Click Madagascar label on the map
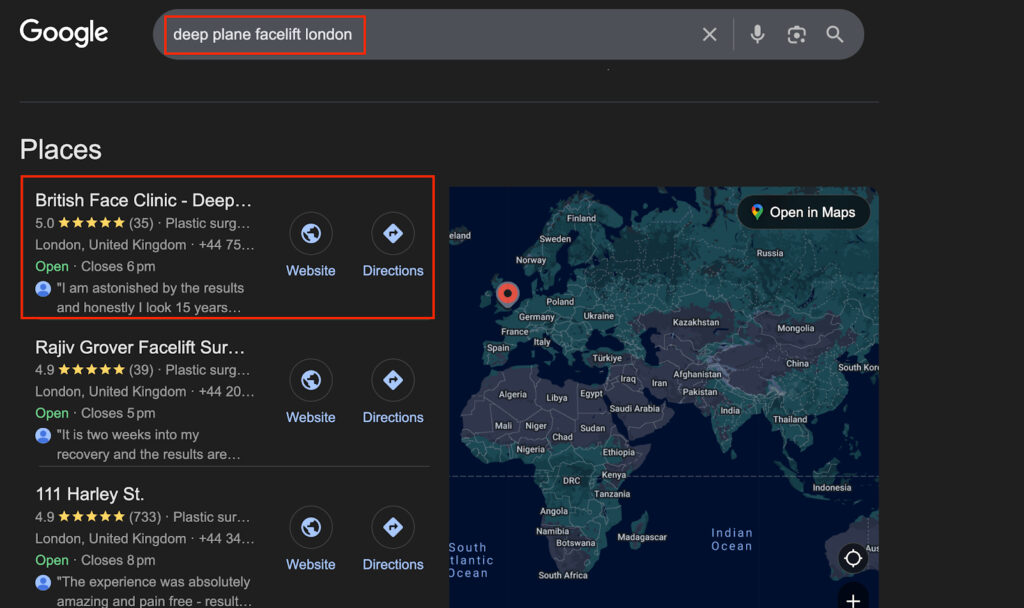 [642, 537]
